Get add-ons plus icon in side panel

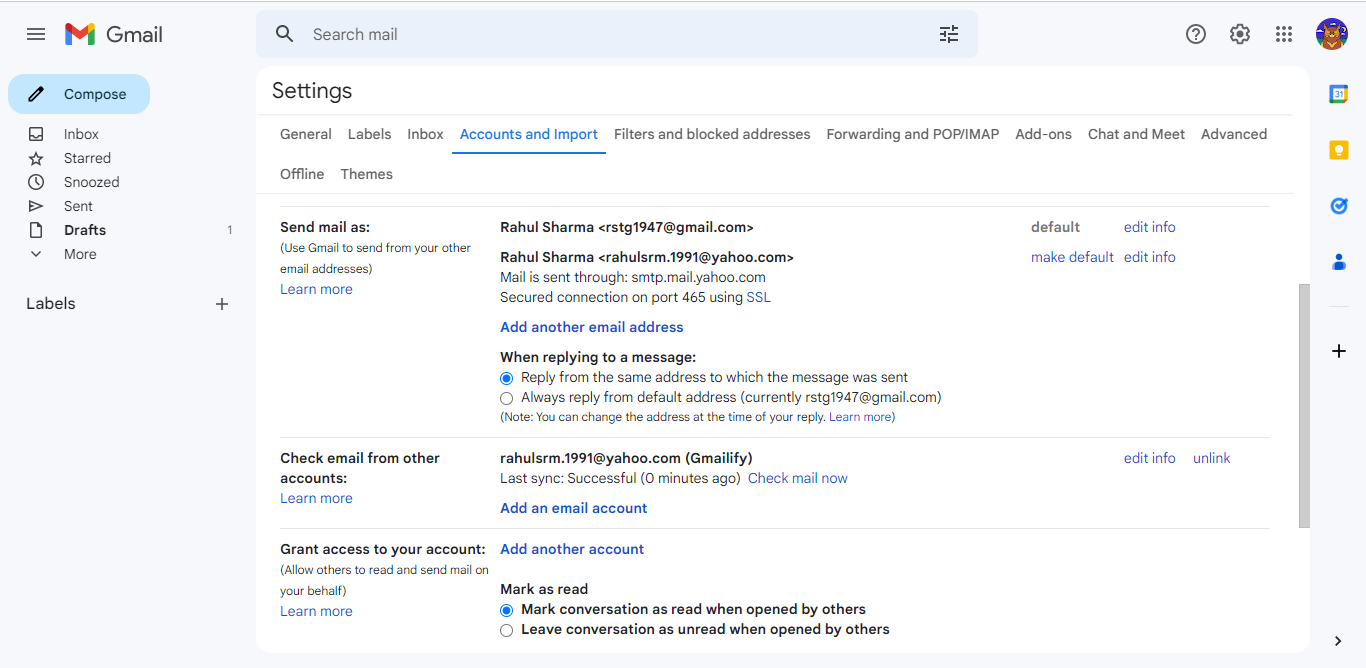click(x=1339, y=351)
